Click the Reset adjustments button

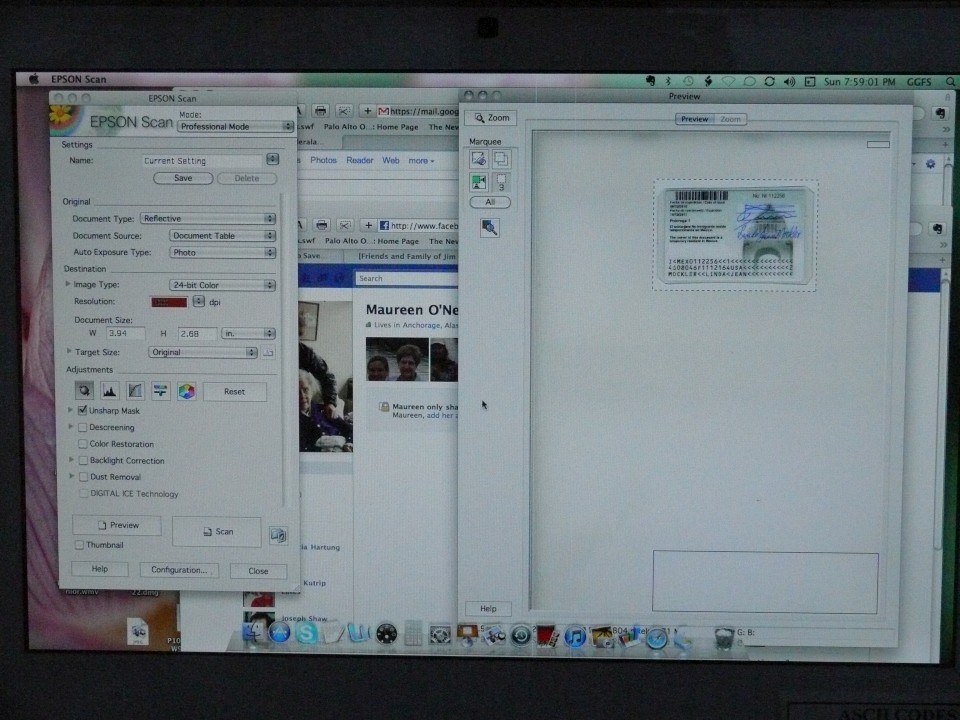[234, 391]
